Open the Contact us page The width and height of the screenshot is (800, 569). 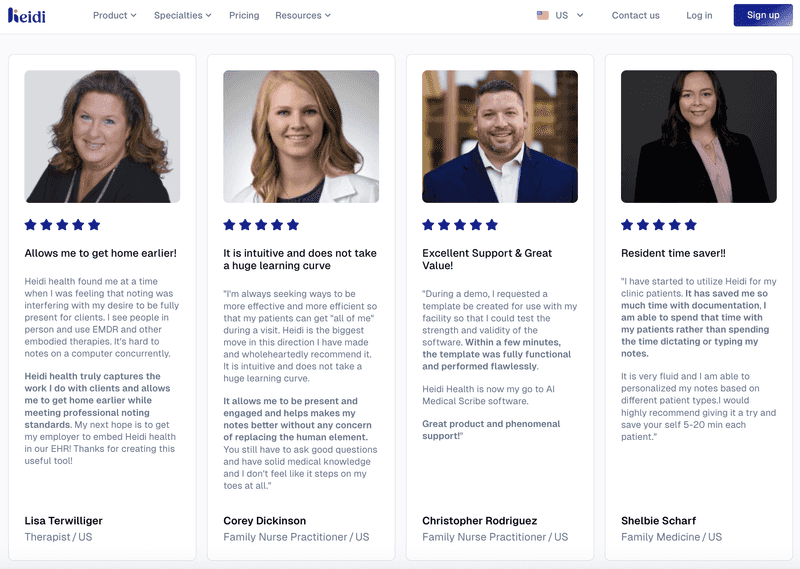coord(635,15)
